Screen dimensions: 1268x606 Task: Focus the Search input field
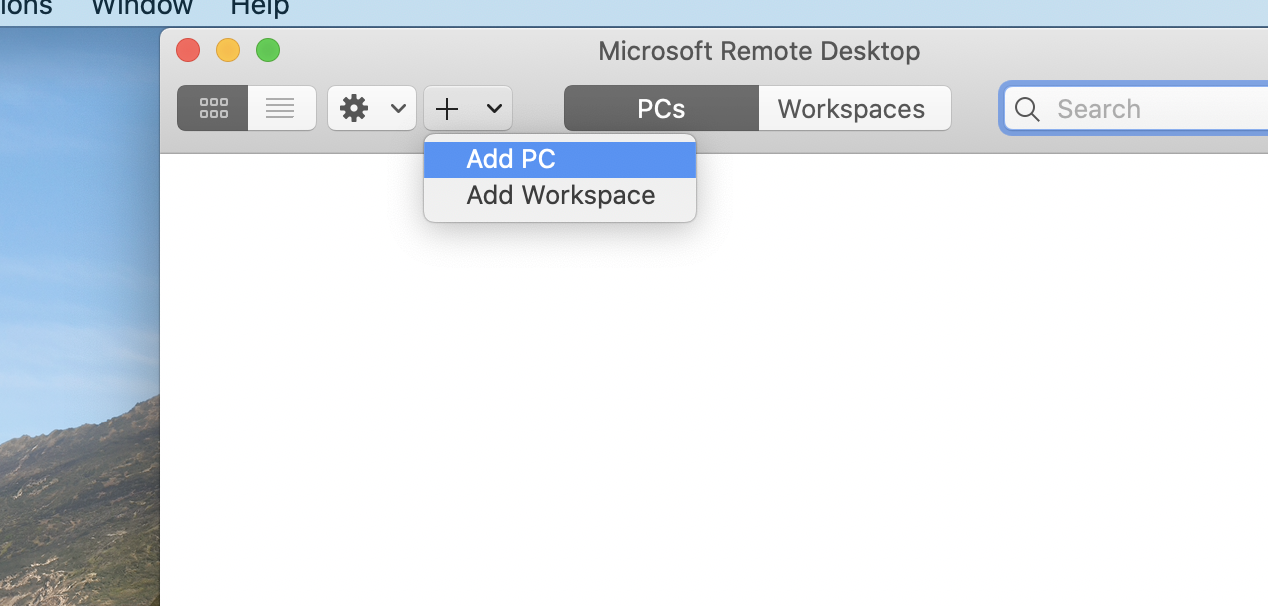point(1150,108)
